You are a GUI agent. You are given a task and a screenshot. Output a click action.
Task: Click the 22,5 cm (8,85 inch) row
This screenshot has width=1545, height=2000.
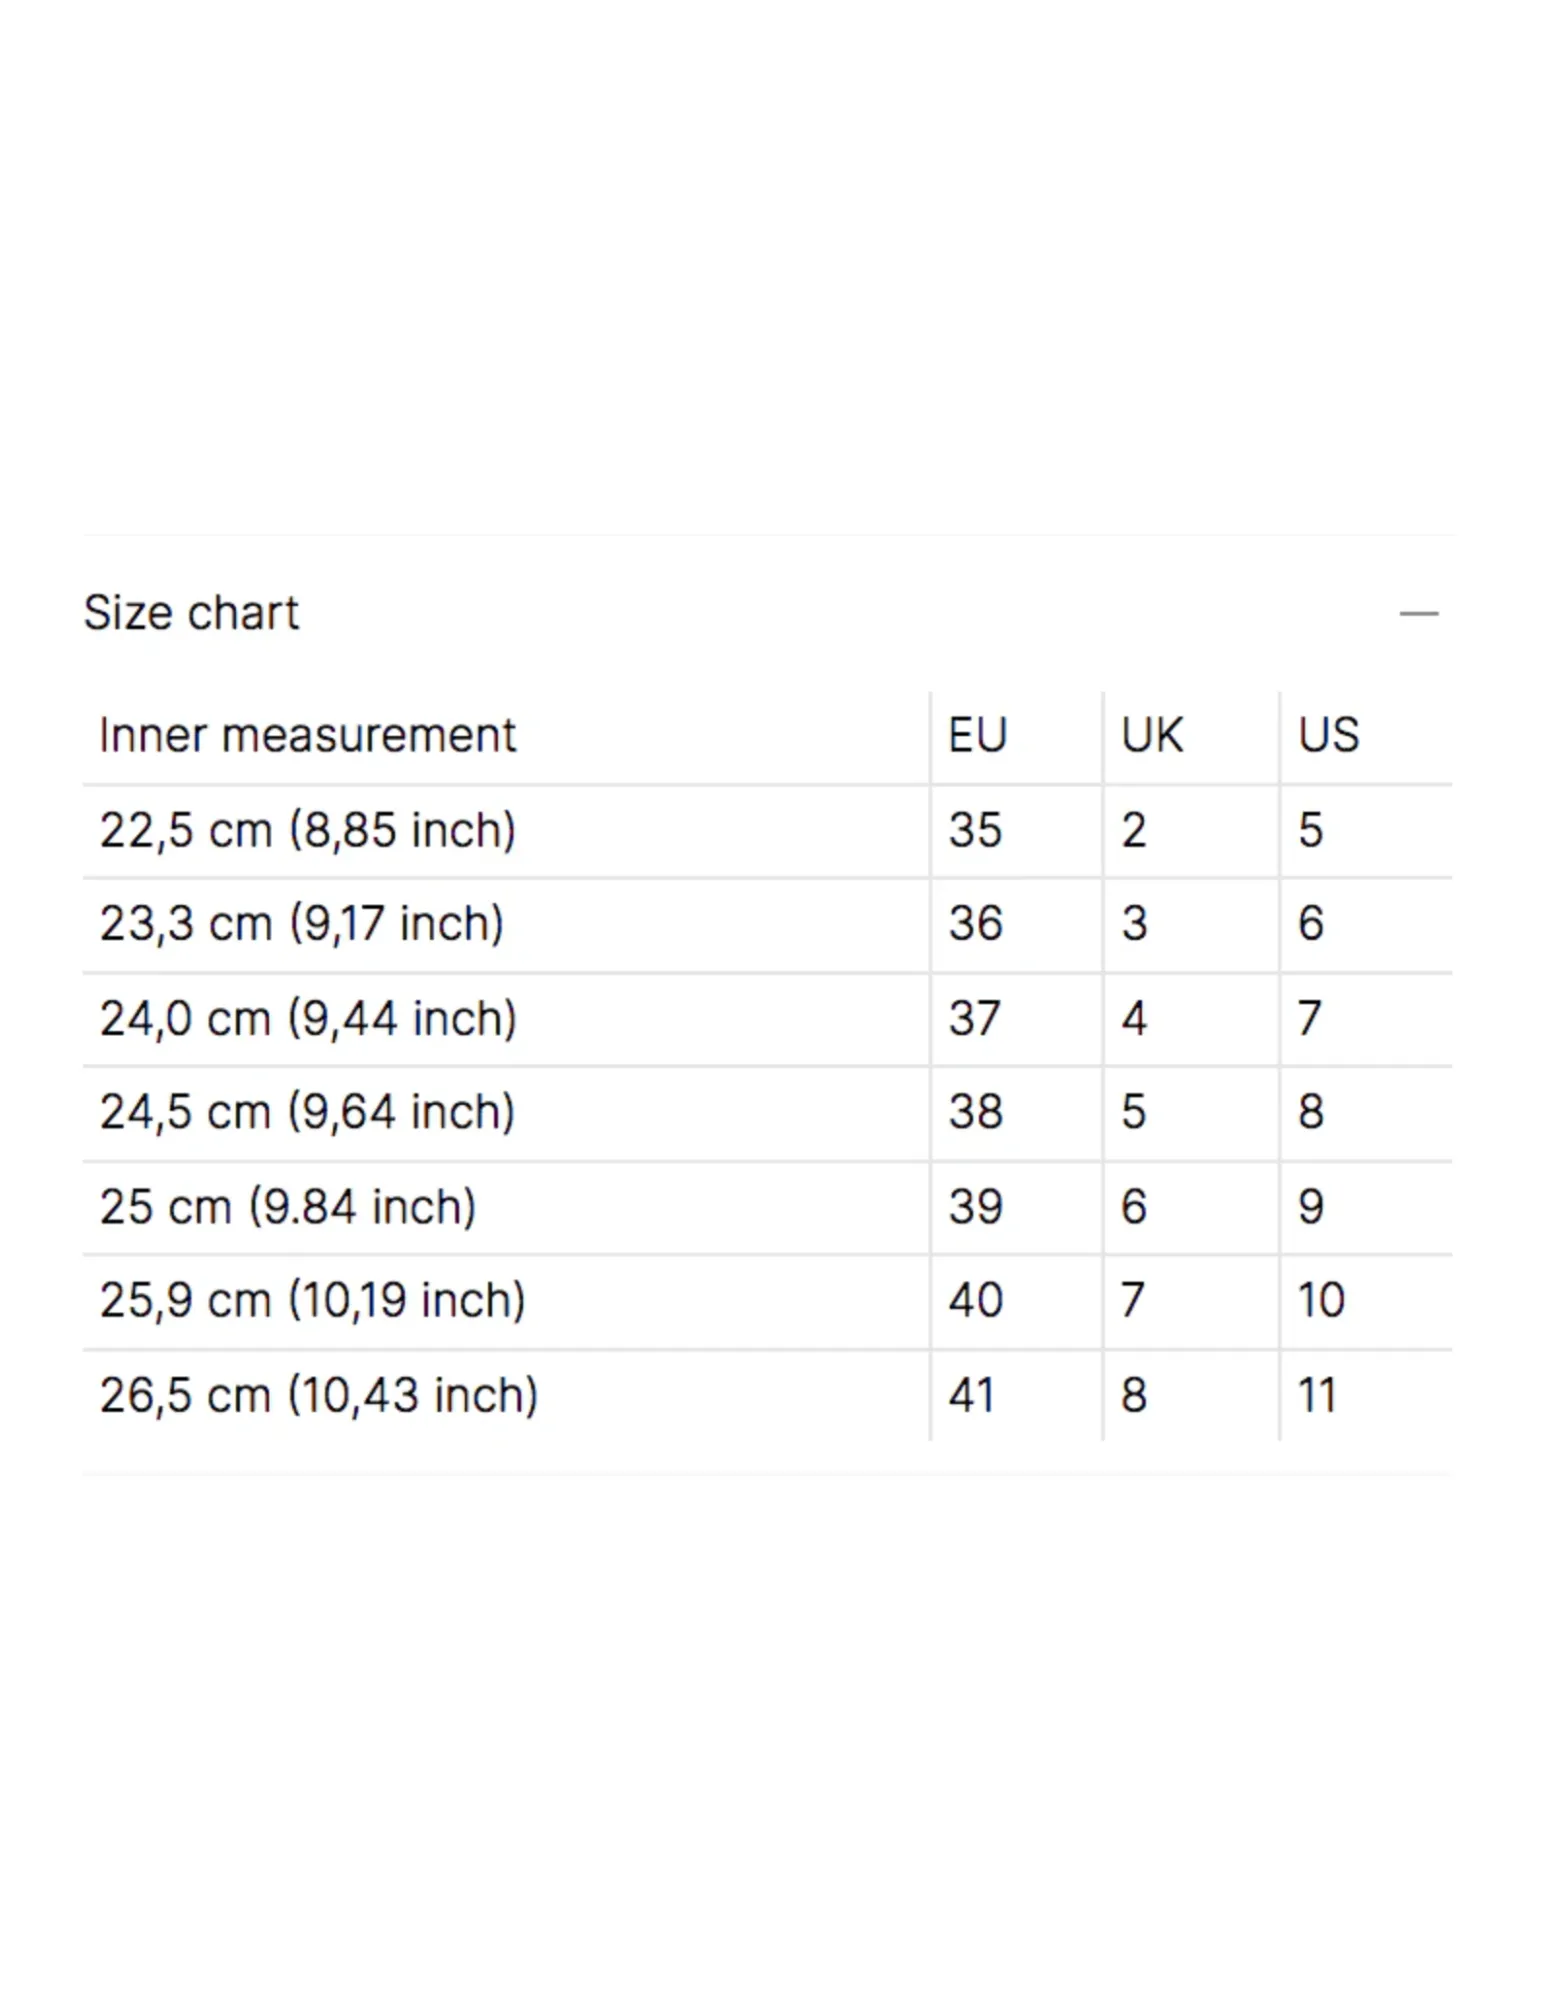tap(767, 831)
